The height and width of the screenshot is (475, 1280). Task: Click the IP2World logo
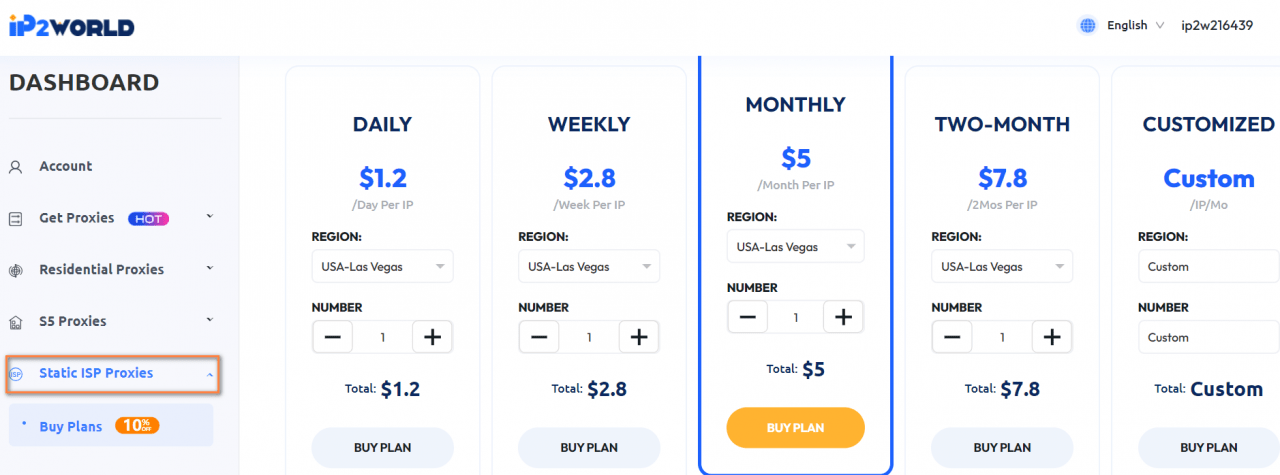pyautogui.click(x=71, y=26)
